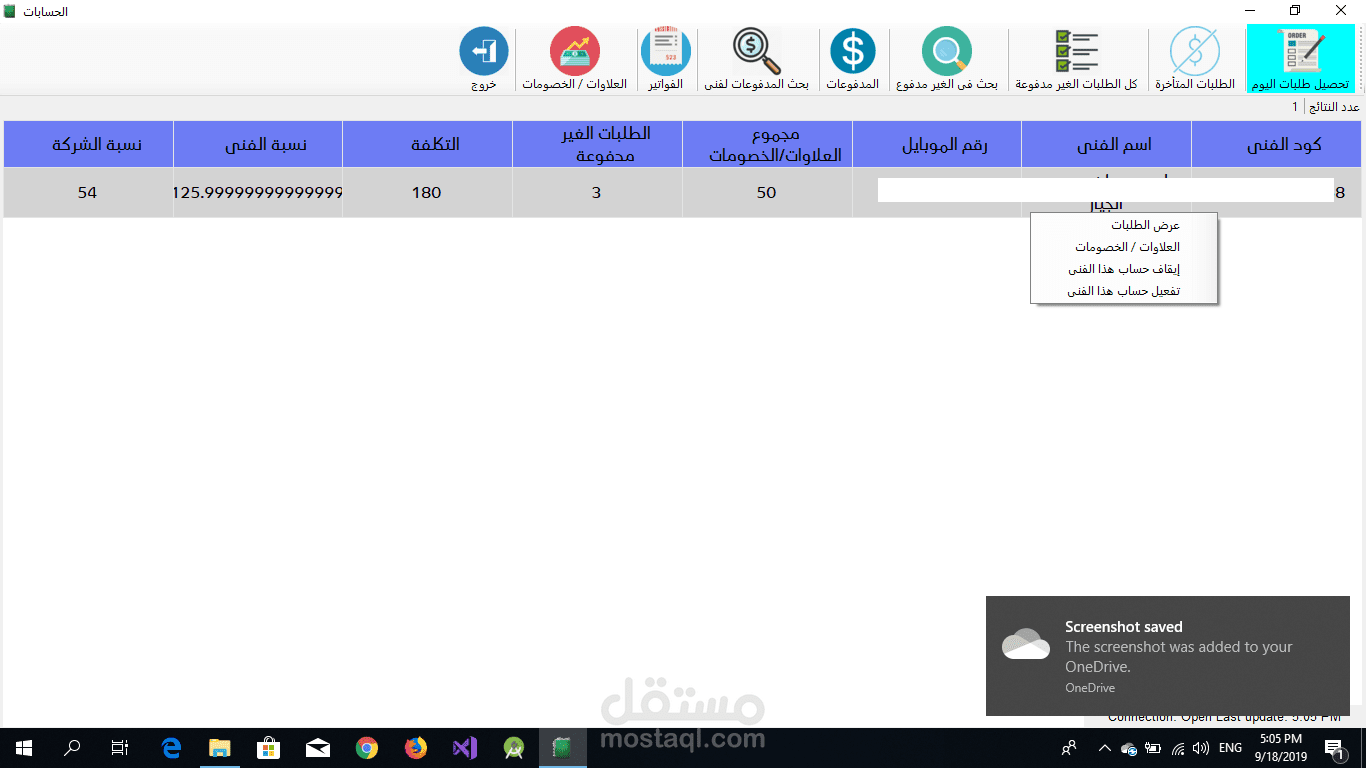Click the نسبة الشركة column header
This screenshot has width=1366, height=768.
coord(88,144)
